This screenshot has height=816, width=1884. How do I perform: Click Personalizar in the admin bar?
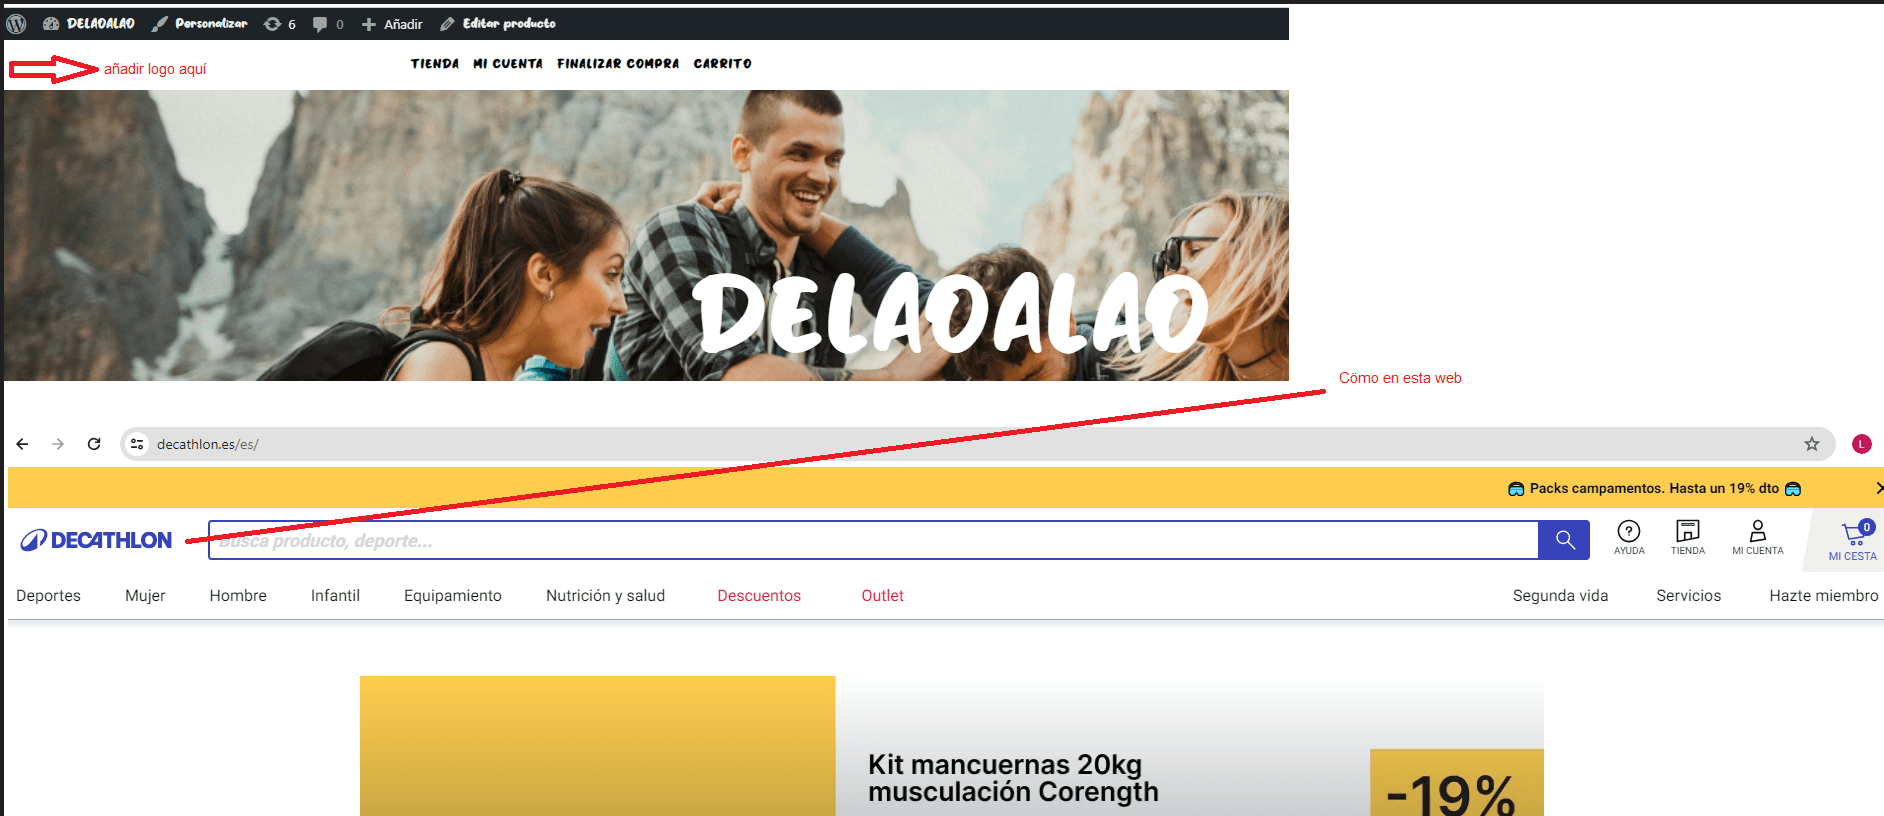(x=200, y=23)
